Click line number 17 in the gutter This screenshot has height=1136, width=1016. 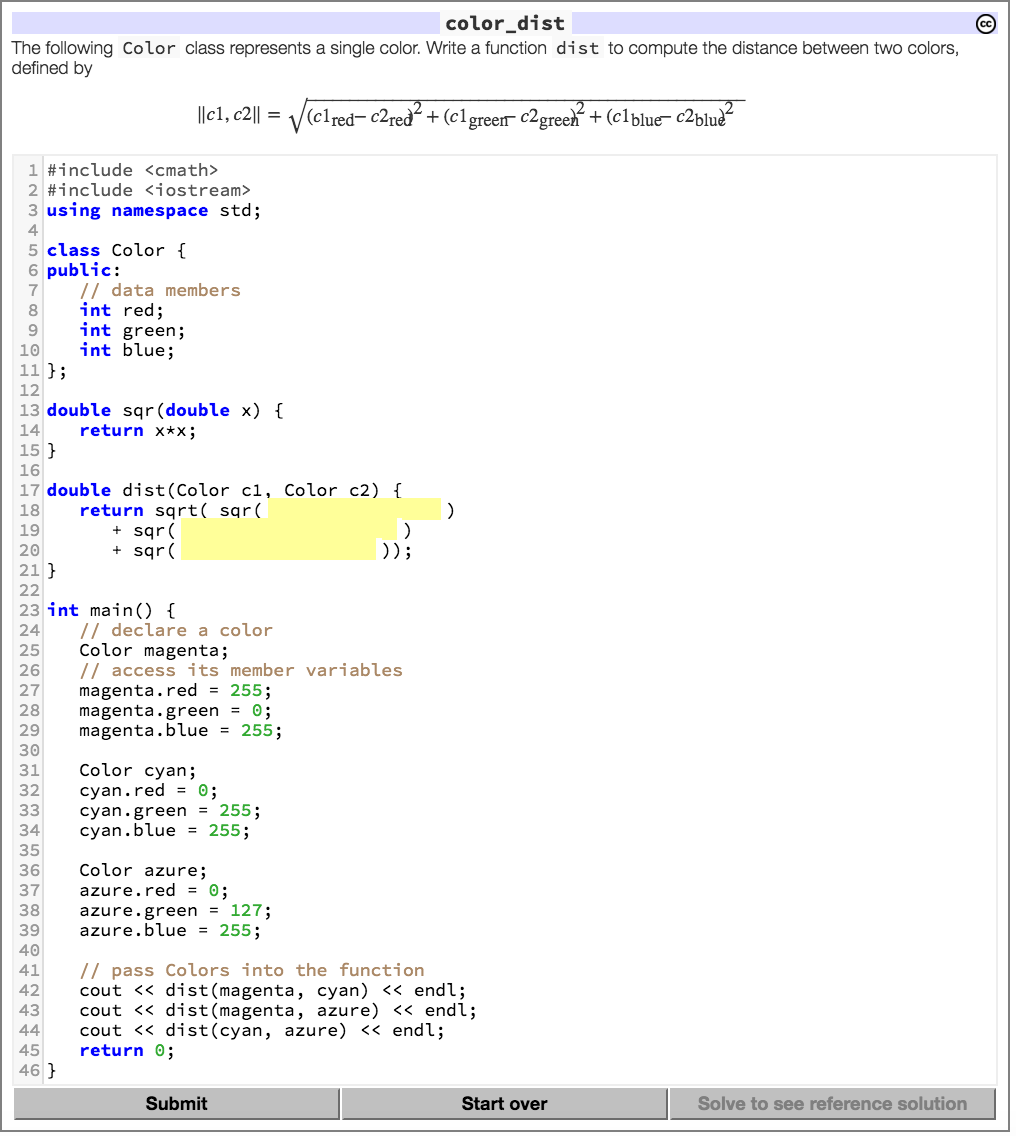point(30,490)
